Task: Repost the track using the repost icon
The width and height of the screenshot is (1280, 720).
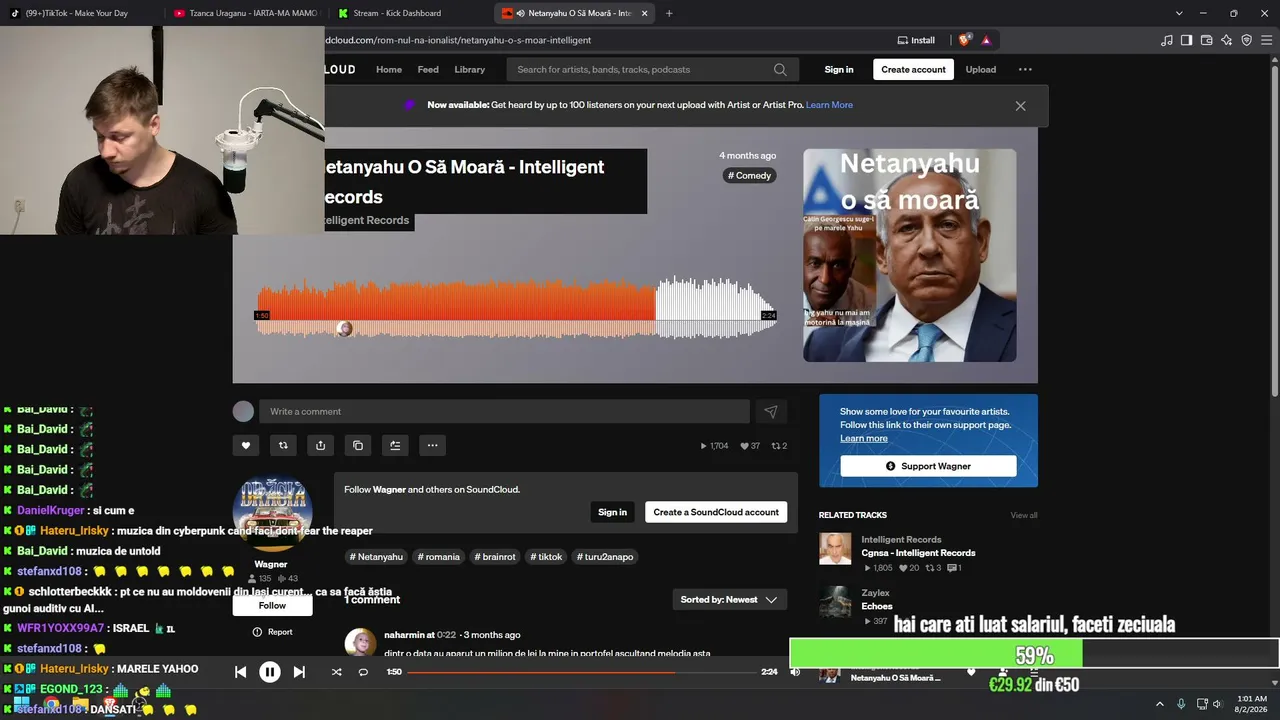Action: [x=283, y=446]
